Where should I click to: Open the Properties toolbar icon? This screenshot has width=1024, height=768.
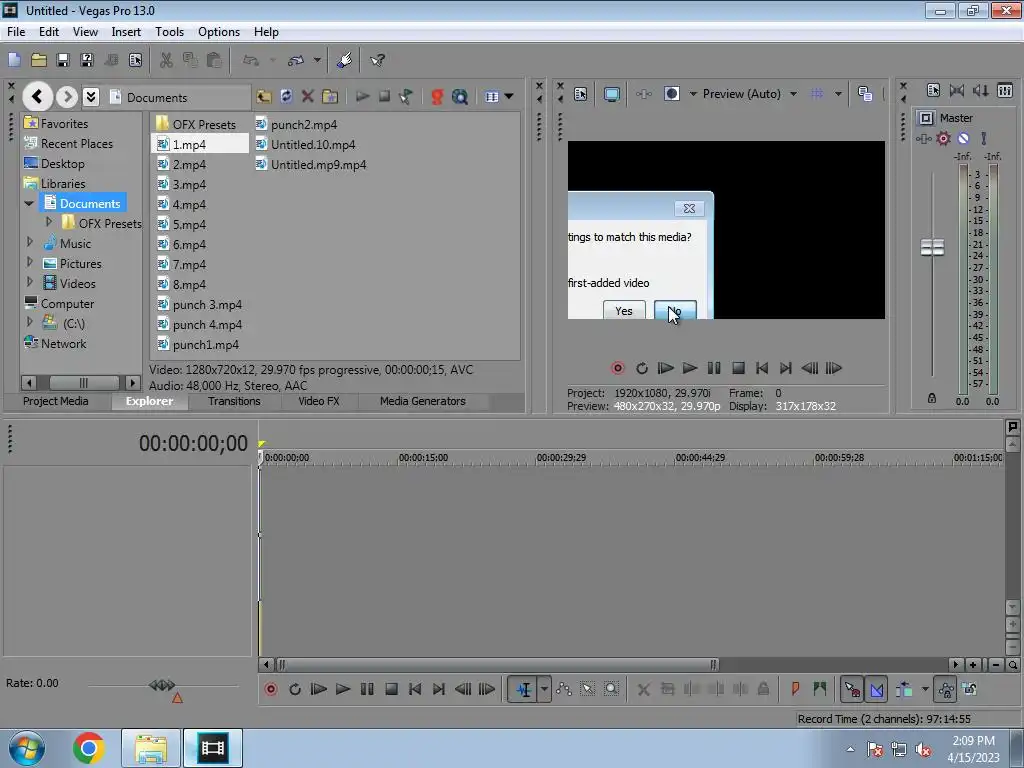pyautogui.click(x=135, y=60)
